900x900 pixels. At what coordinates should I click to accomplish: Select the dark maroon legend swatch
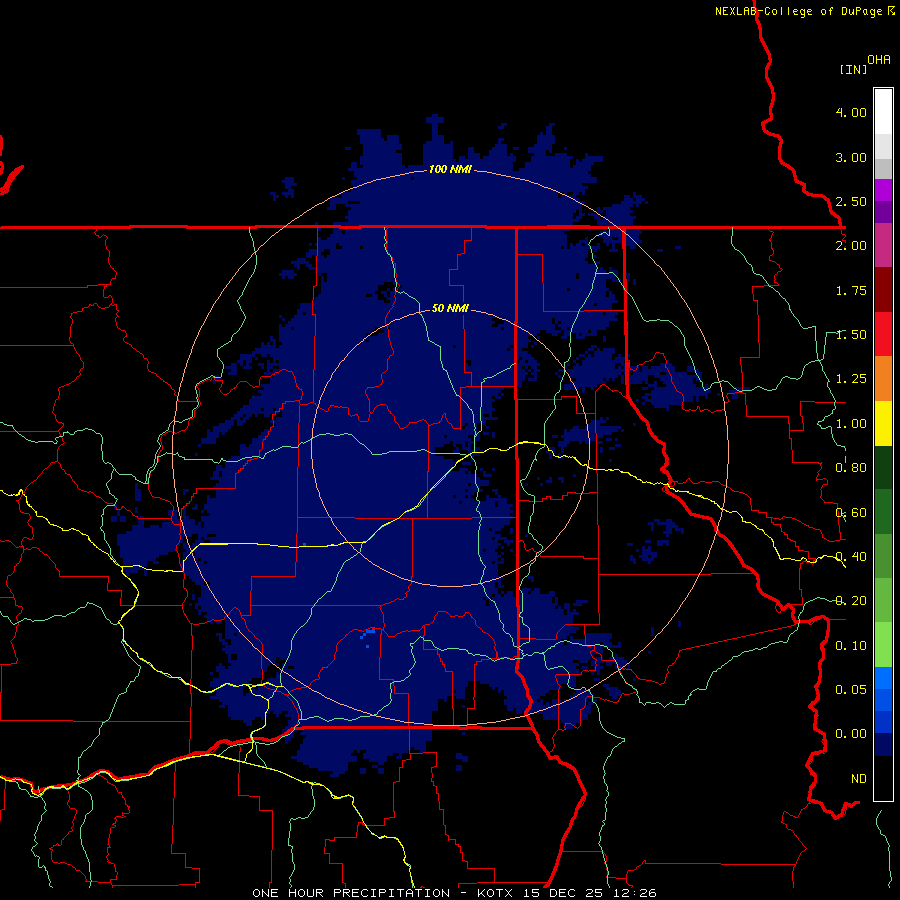tap(883, 290)
